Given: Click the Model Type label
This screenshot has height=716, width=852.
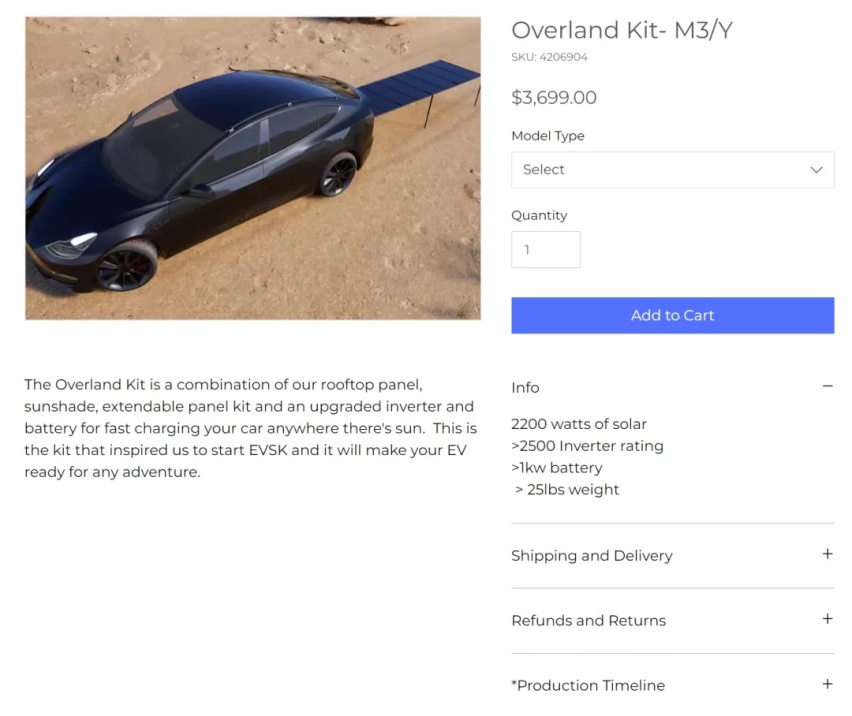Looking at the screenshot, I should click(x=548, y=136).
